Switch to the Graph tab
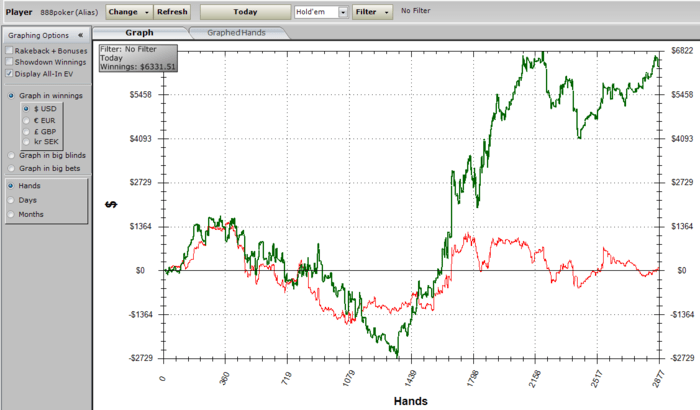This screenshot has width=700, height=410. coord(139,33)
